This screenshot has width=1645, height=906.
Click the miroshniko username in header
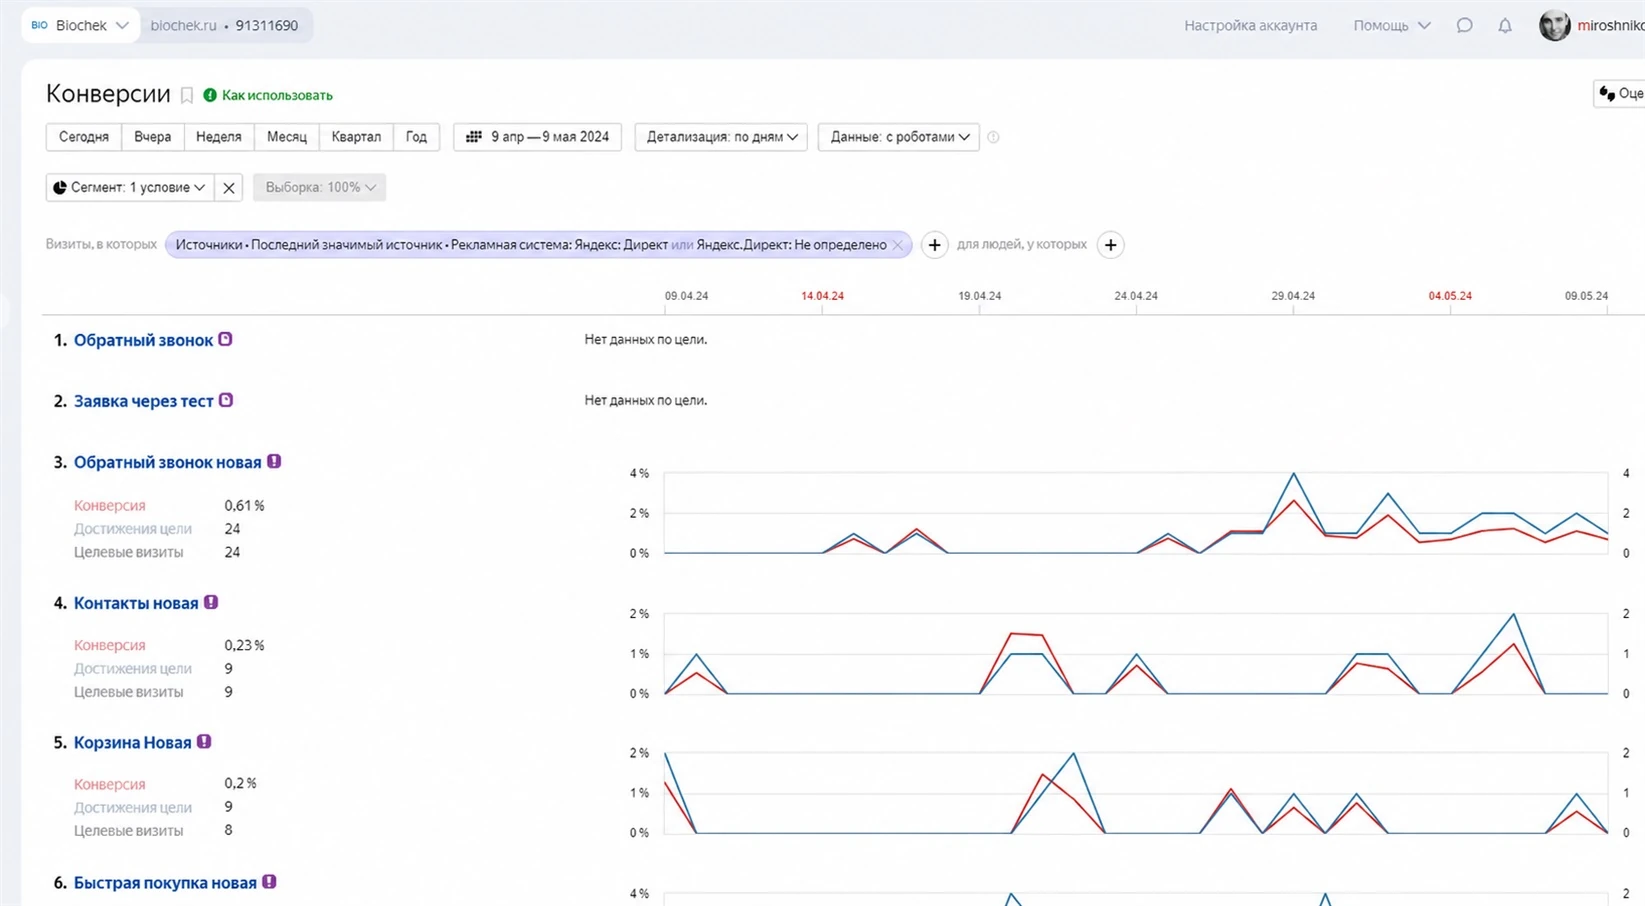pyautogui.click(x=1611, y=25)
